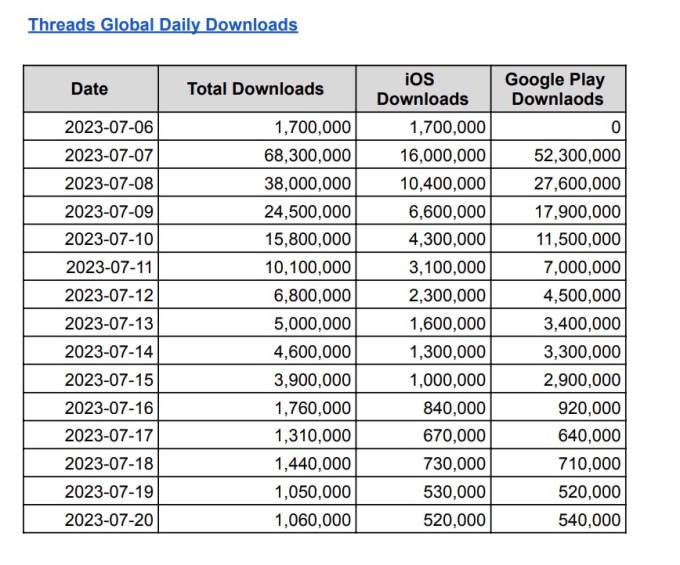Click the 840,000 iOS downloads cell

pos(460,407)
